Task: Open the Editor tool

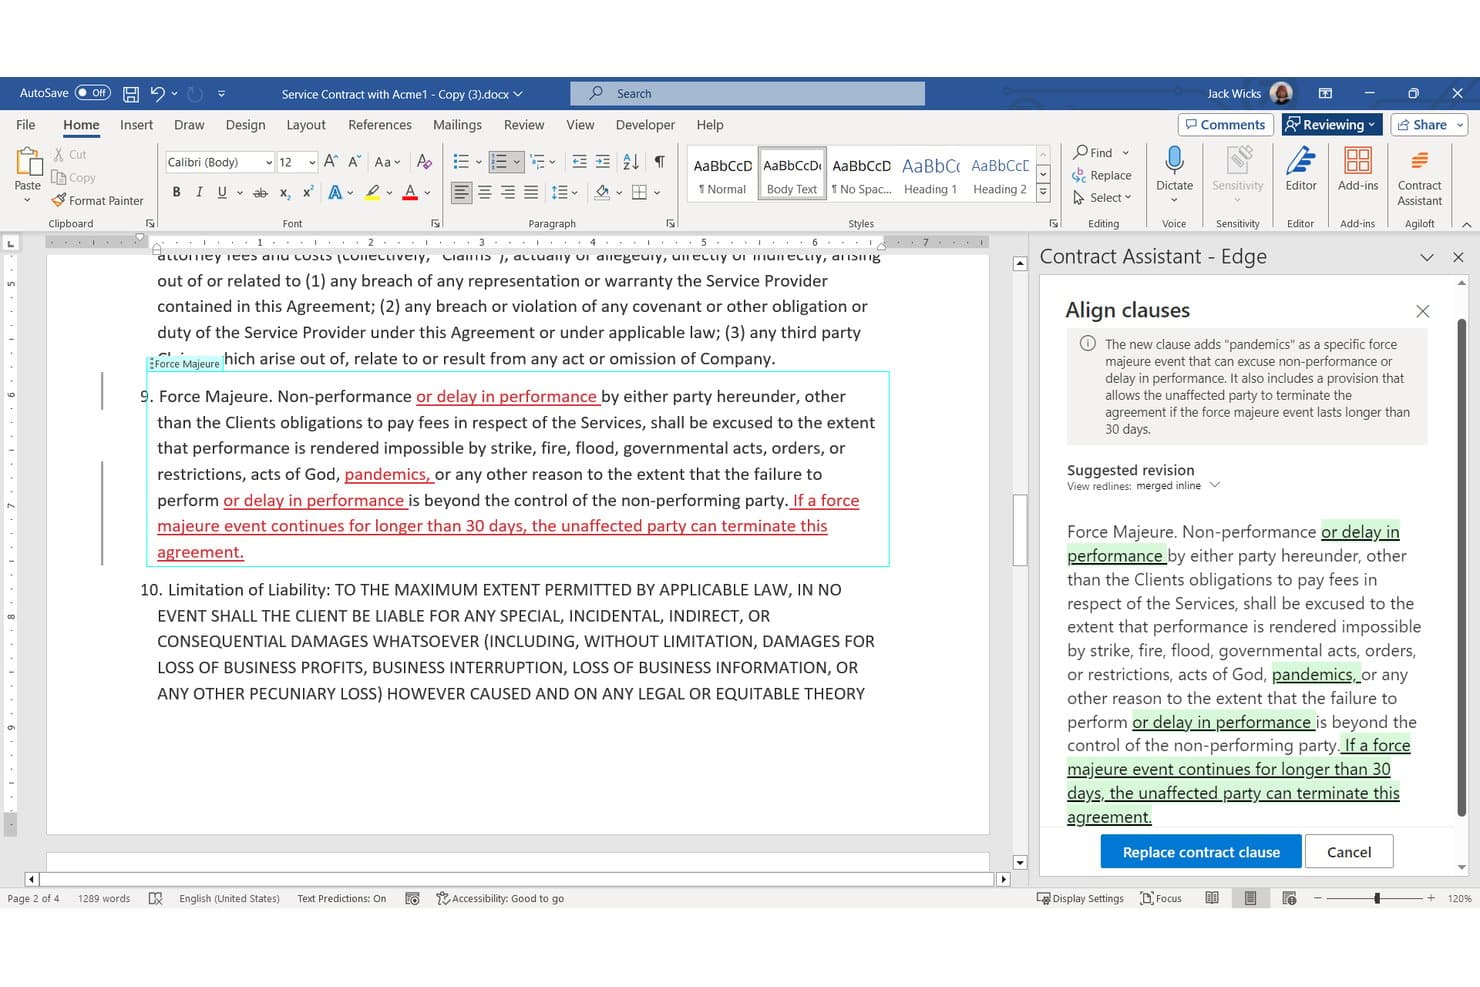Action: pyautogui.click(x=1300, y=170)
